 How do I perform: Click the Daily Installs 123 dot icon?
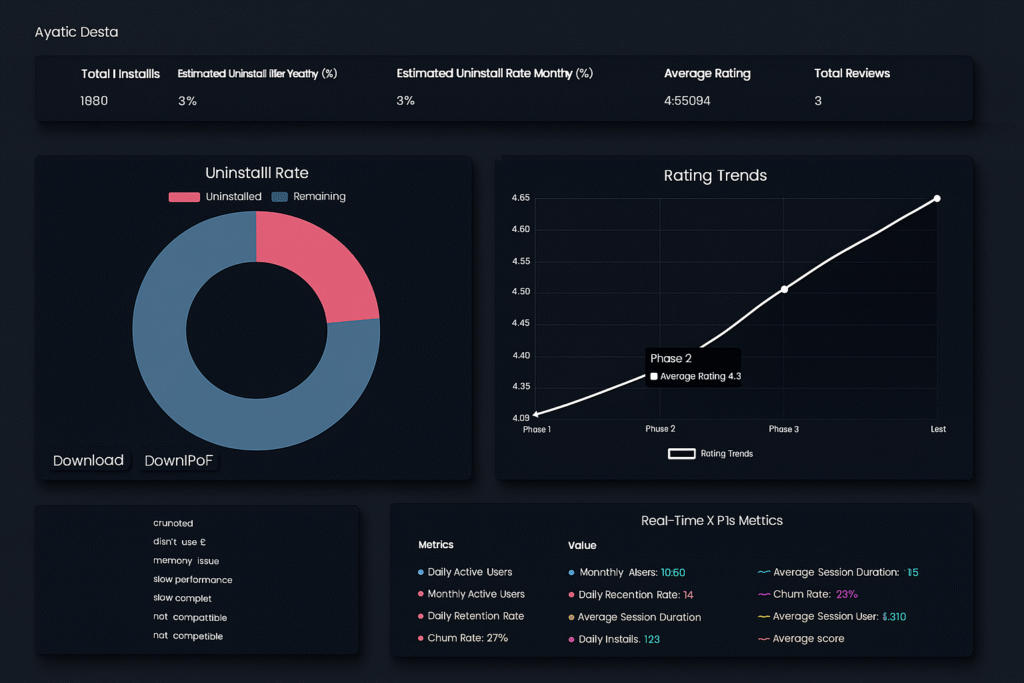(571, 638)
